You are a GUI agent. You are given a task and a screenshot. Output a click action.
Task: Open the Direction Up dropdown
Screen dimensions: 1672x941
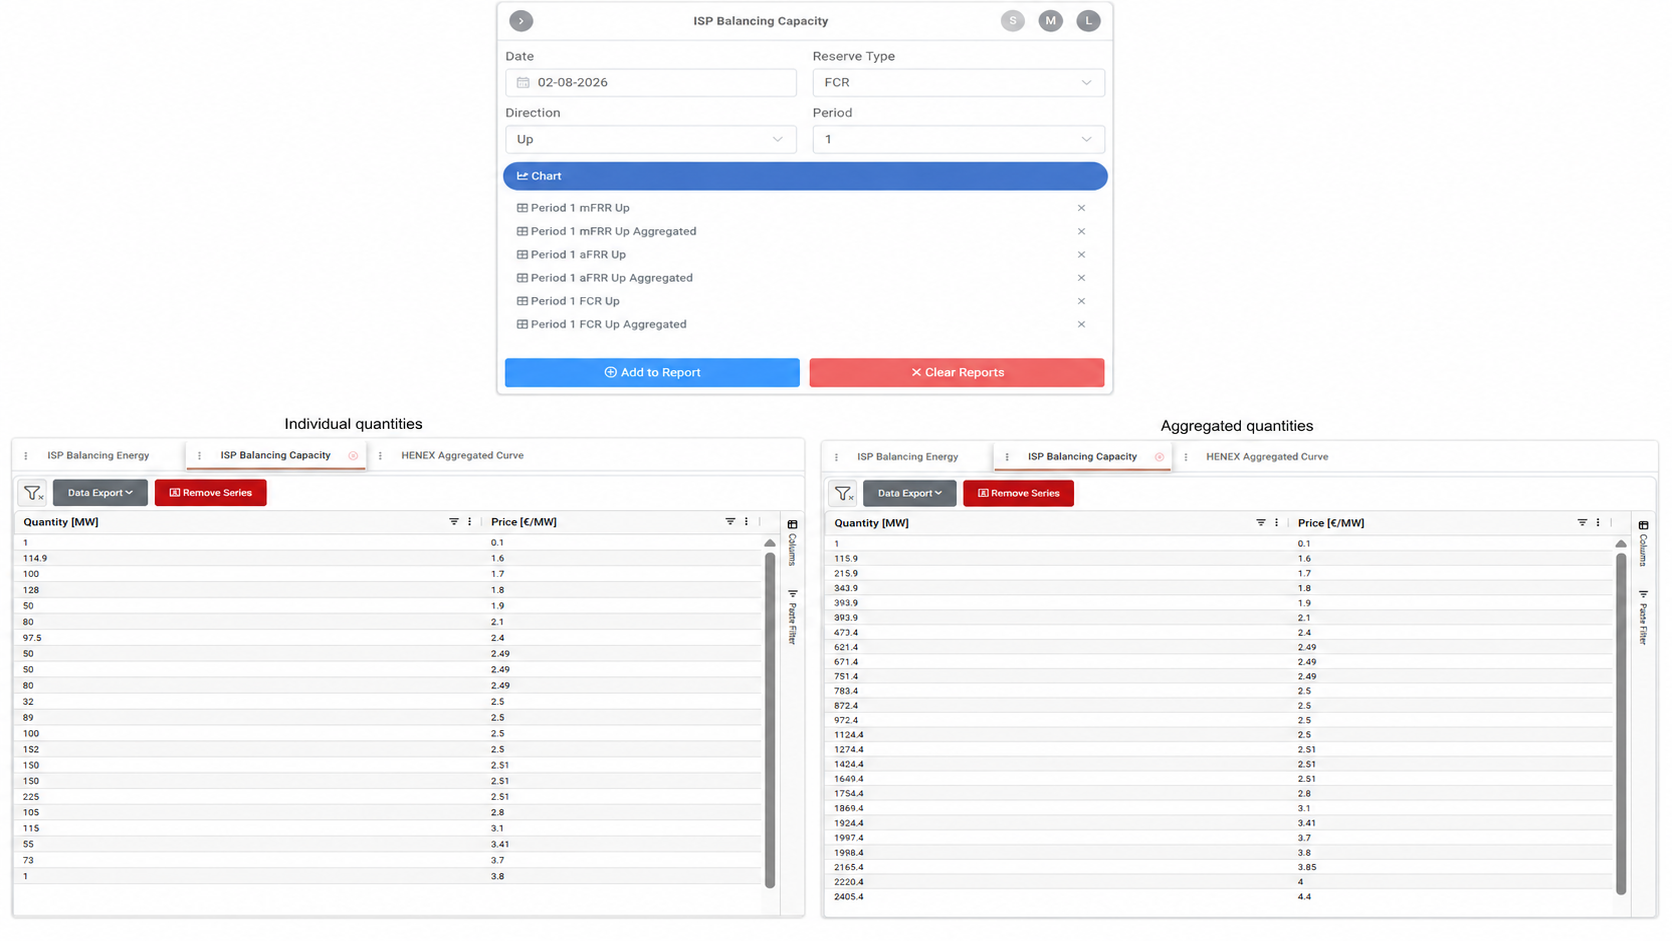(x=650, y=140)
